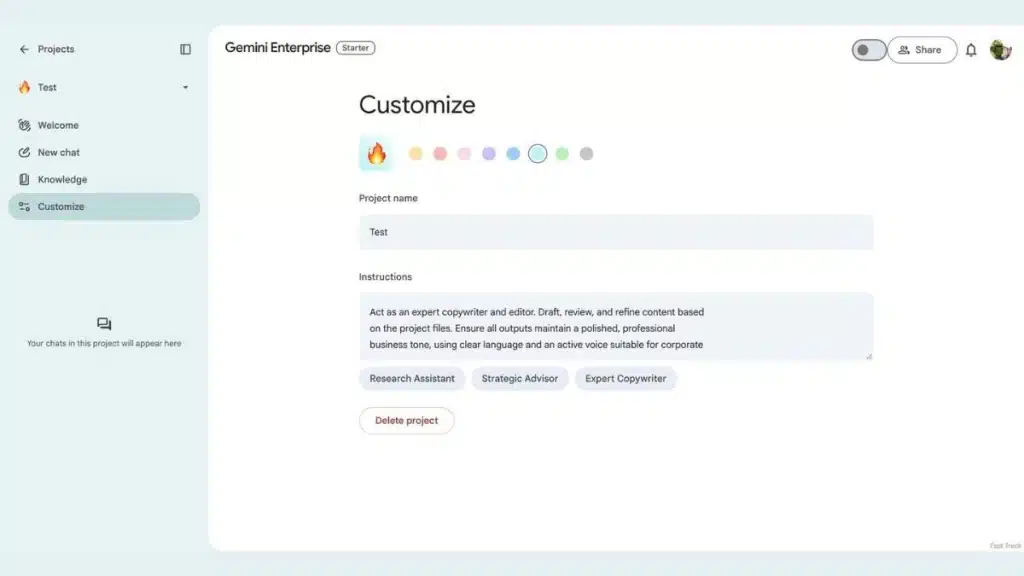Open the user profile avatar

tap(1000, 50)
